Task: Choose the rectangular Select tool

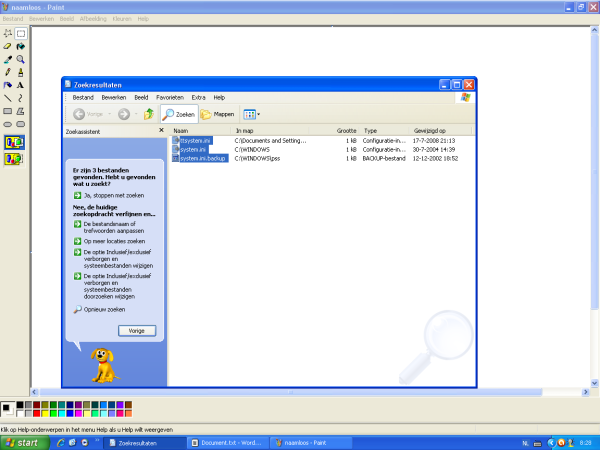Action: 21,33
